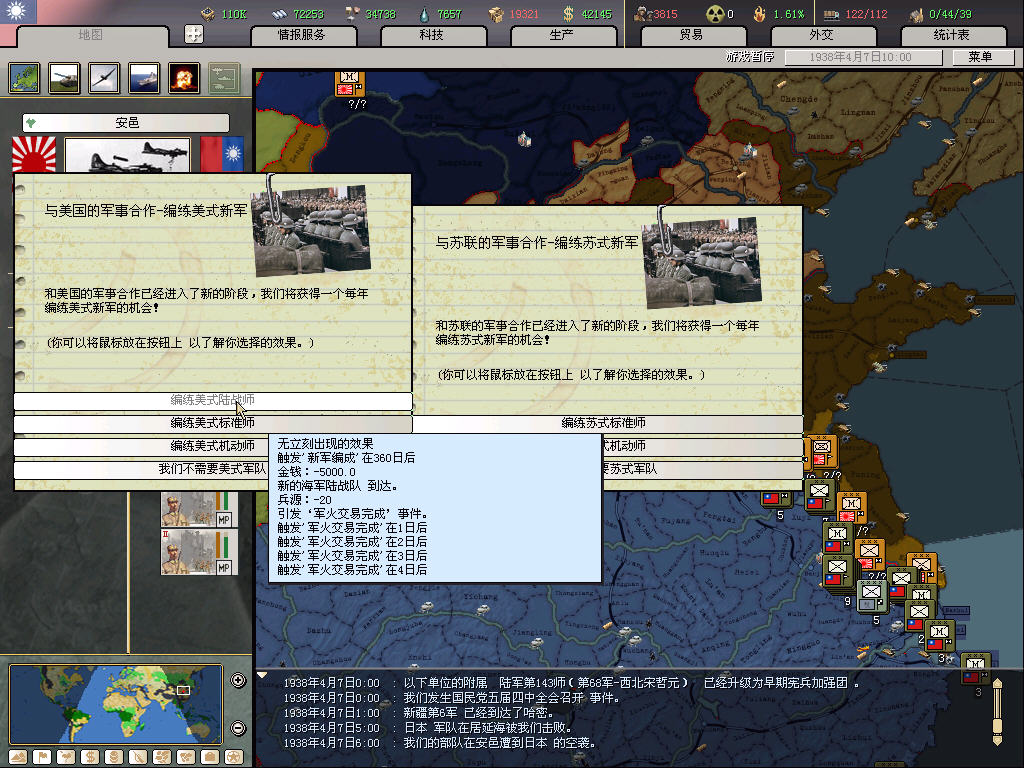
Task: Click the dissent flame icon showing 1.61%
Action: click(x=760, y=14)
